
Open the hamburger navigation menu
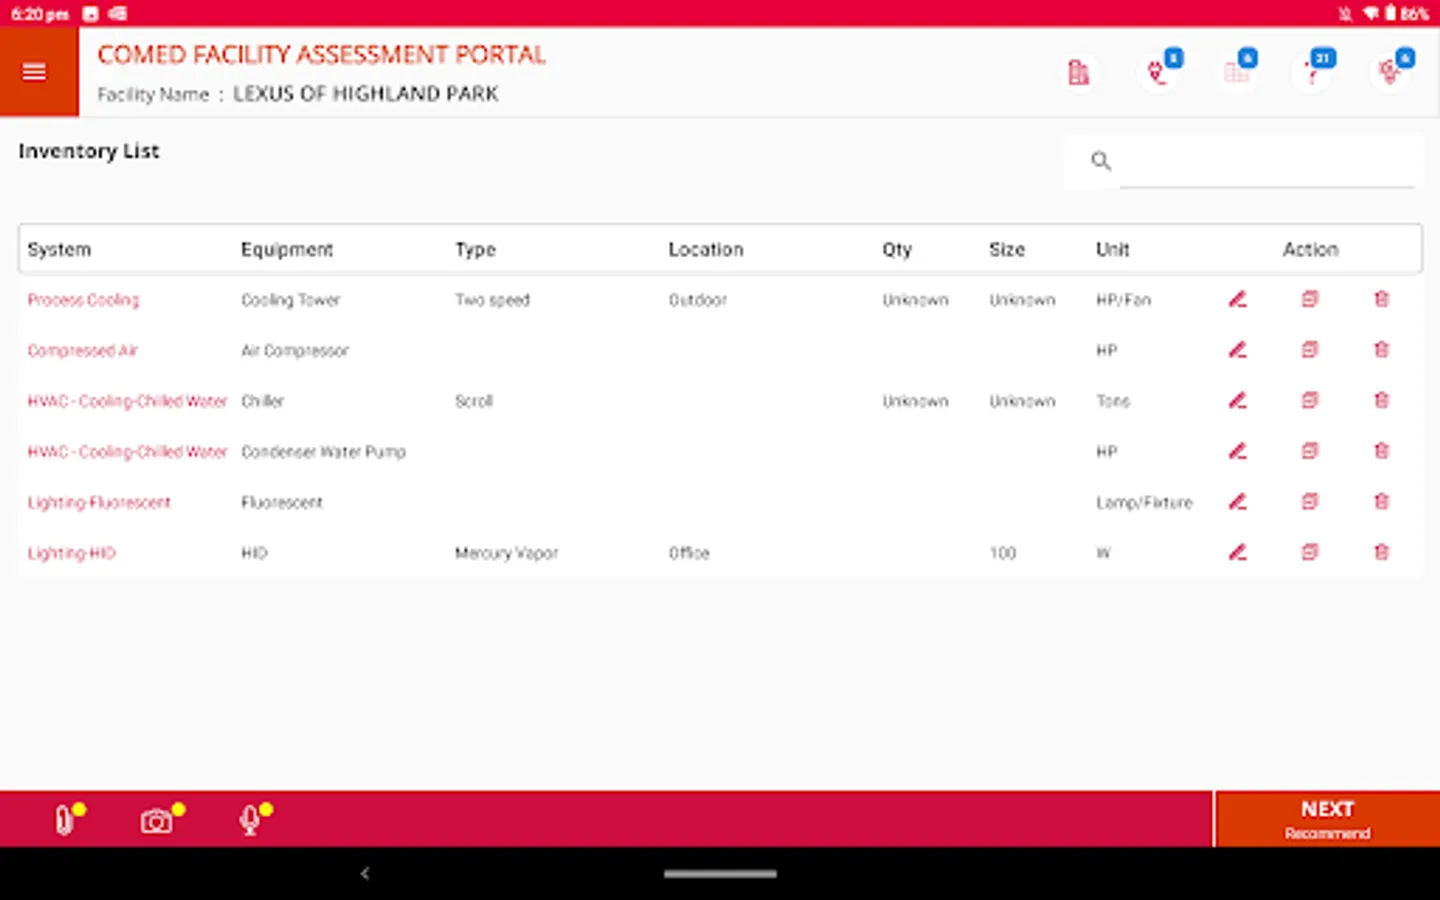click(35, 72)
